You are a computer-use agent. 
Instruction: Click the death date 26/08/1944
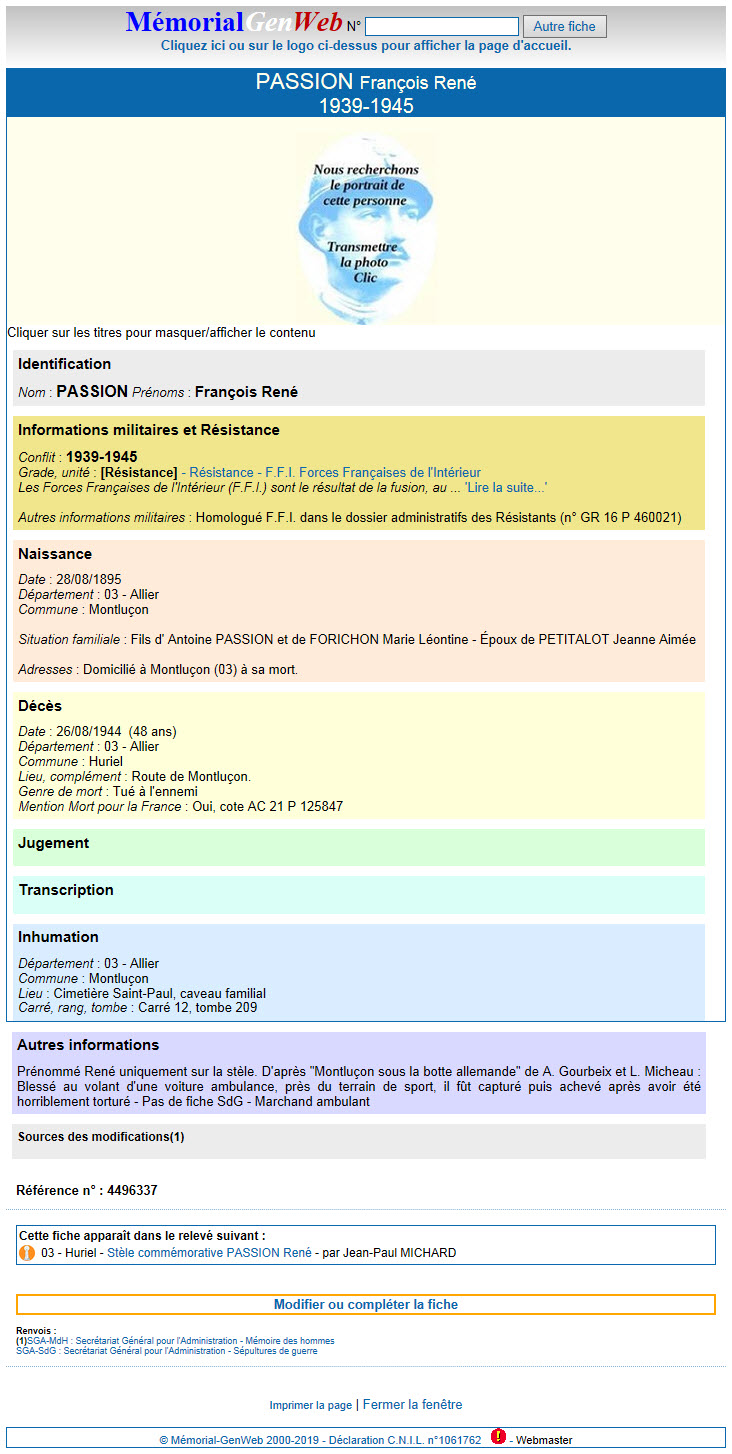coord(89,732)
